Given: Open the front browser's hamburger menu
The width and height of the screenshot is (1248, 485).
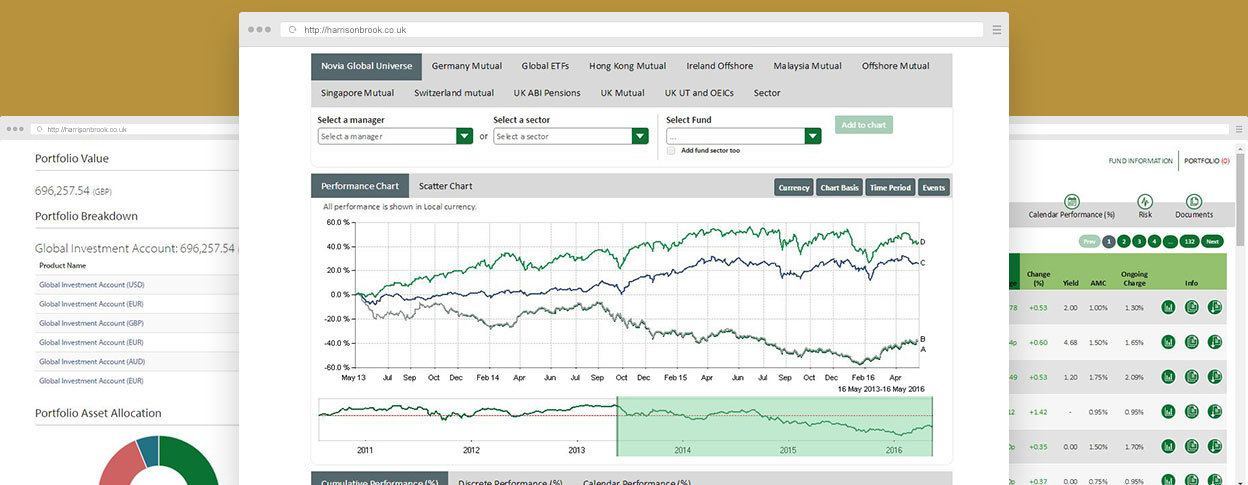Looking at the screenshot, I should point(997,30).
